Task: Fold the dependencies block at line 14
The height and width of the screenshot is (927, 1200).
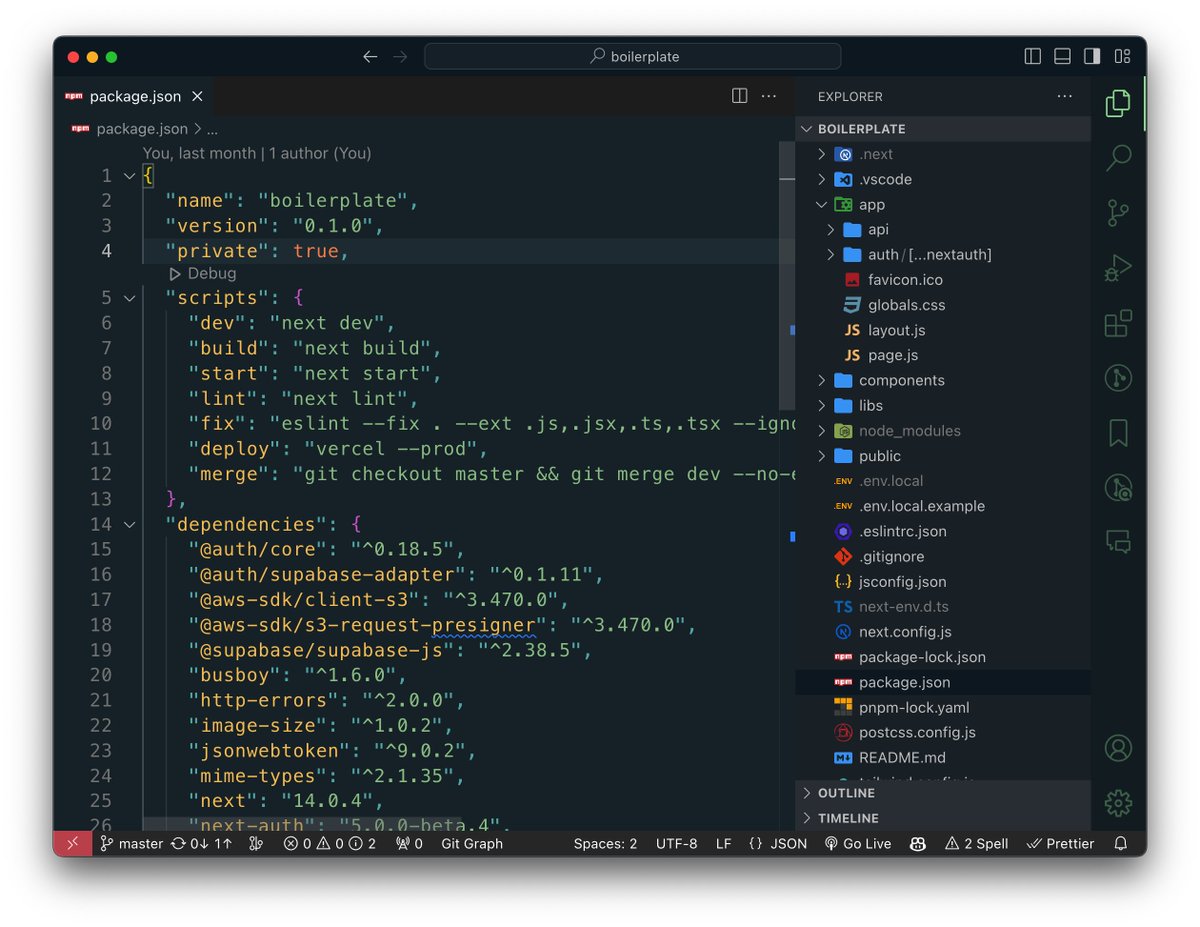Action: pyautogui.click(x=129, y=524)
